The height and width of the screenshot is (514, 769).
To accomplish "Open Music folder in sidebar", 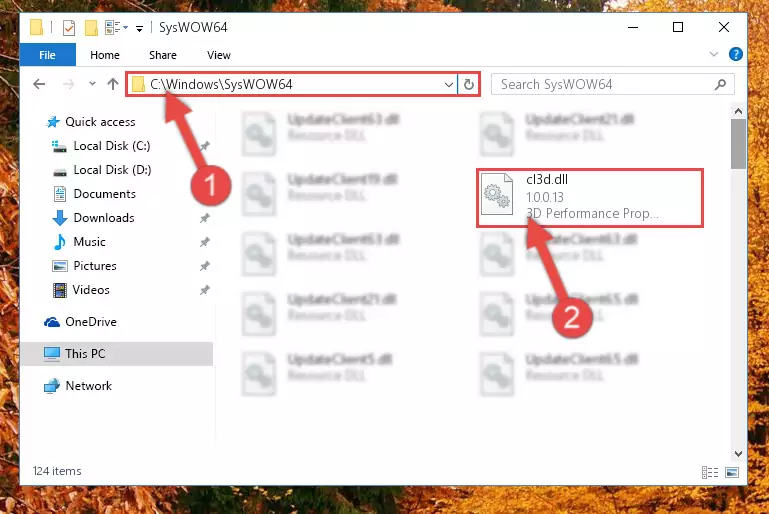I will [89, 242].
